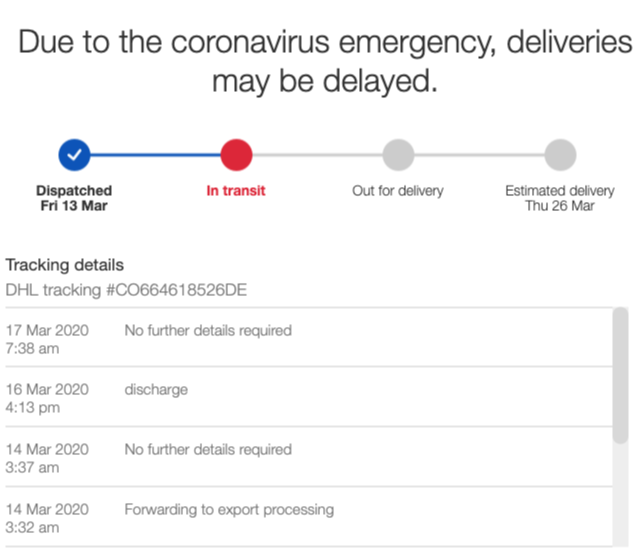Click the tracking details scrollbar thumb
This screenshot has height=548, width=639.
point(621,375)
